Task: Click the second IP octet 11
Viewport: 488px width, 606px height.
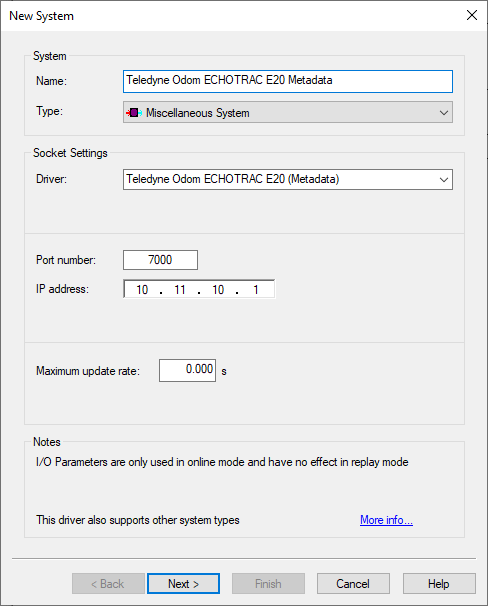Action: (180, 289)
